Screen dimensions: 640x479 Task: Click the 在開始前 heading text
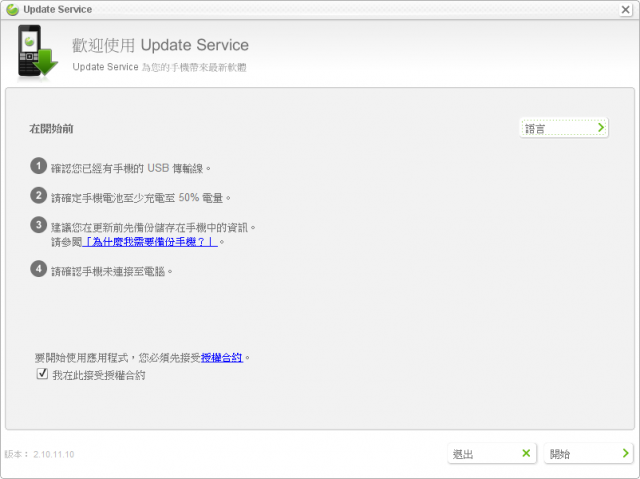coord(51,129)
